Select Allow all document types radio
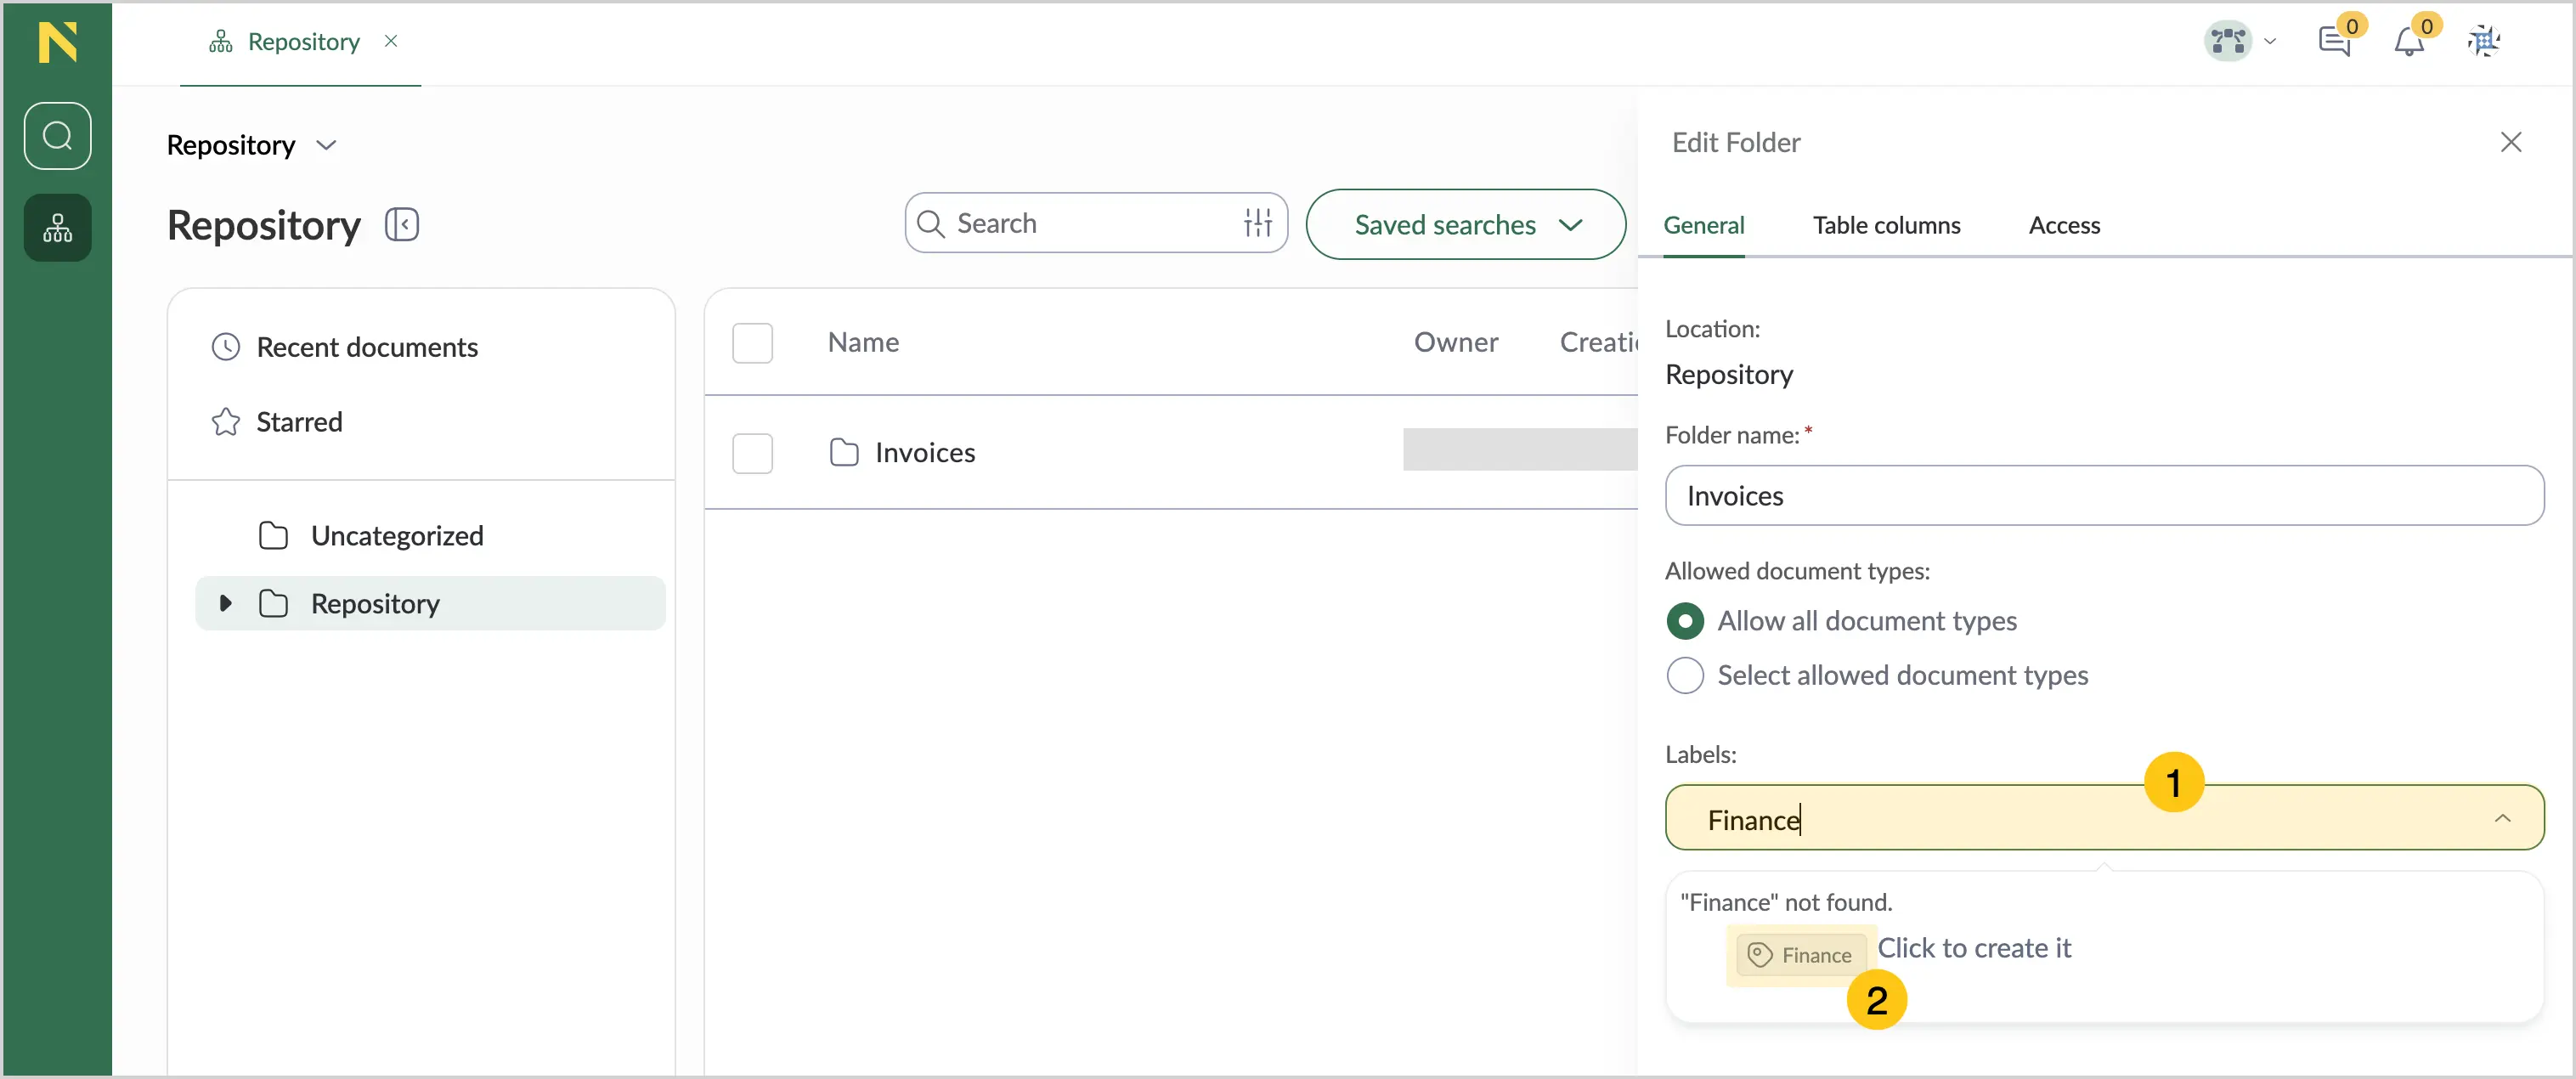 [1685, 621]
